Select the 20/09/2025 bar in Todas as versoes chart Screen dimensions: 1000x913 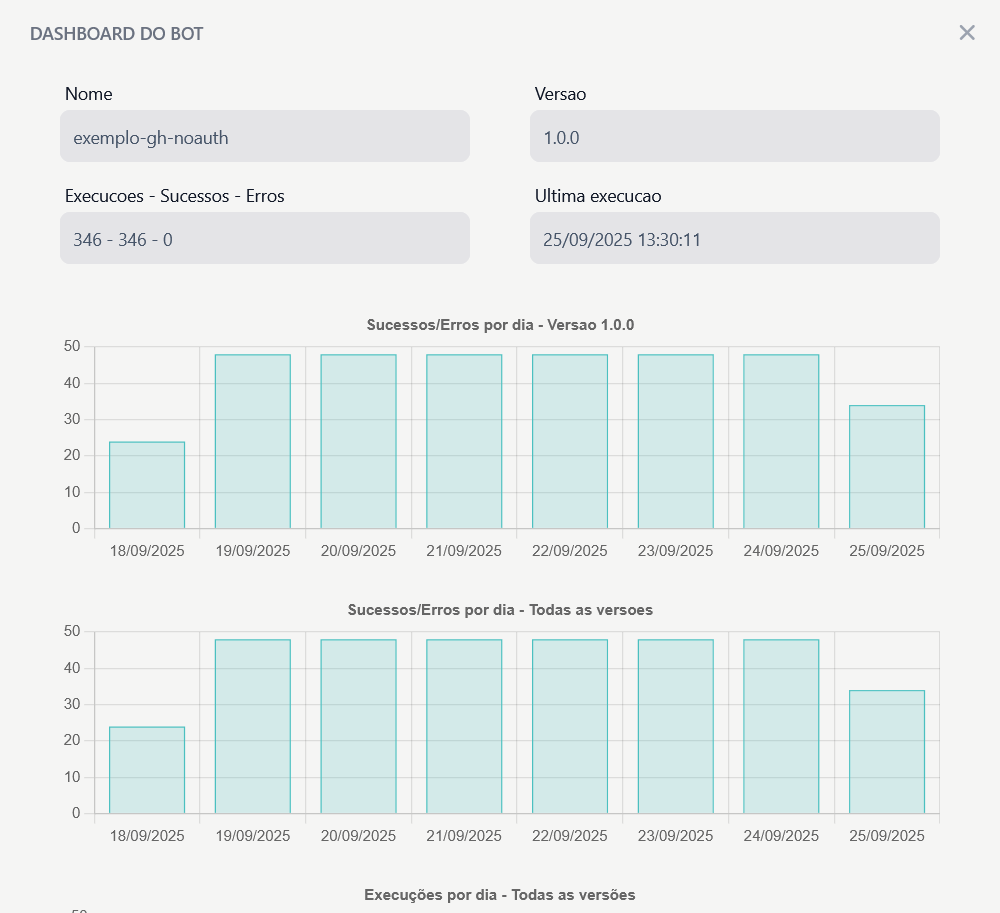[358, 727]
